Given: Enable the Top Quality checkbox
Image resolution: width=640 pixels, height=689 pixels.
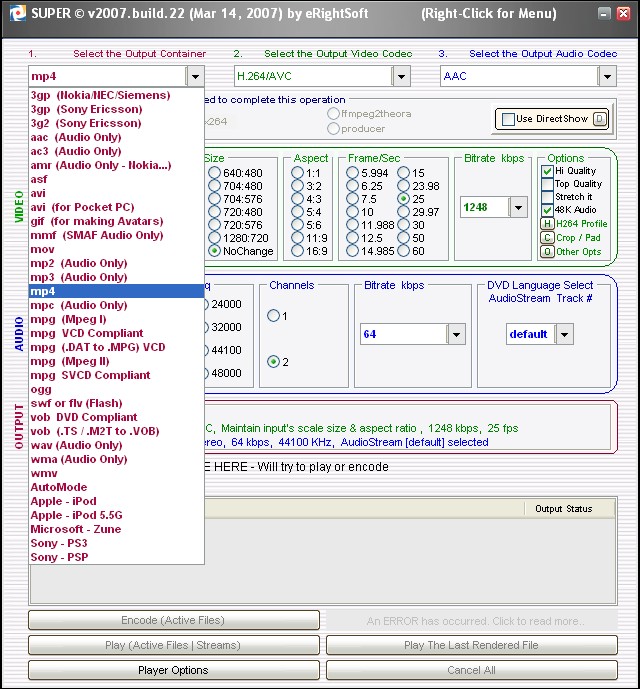Looking at the screenshot, I should pyautogui.click(x=547, y=184).
